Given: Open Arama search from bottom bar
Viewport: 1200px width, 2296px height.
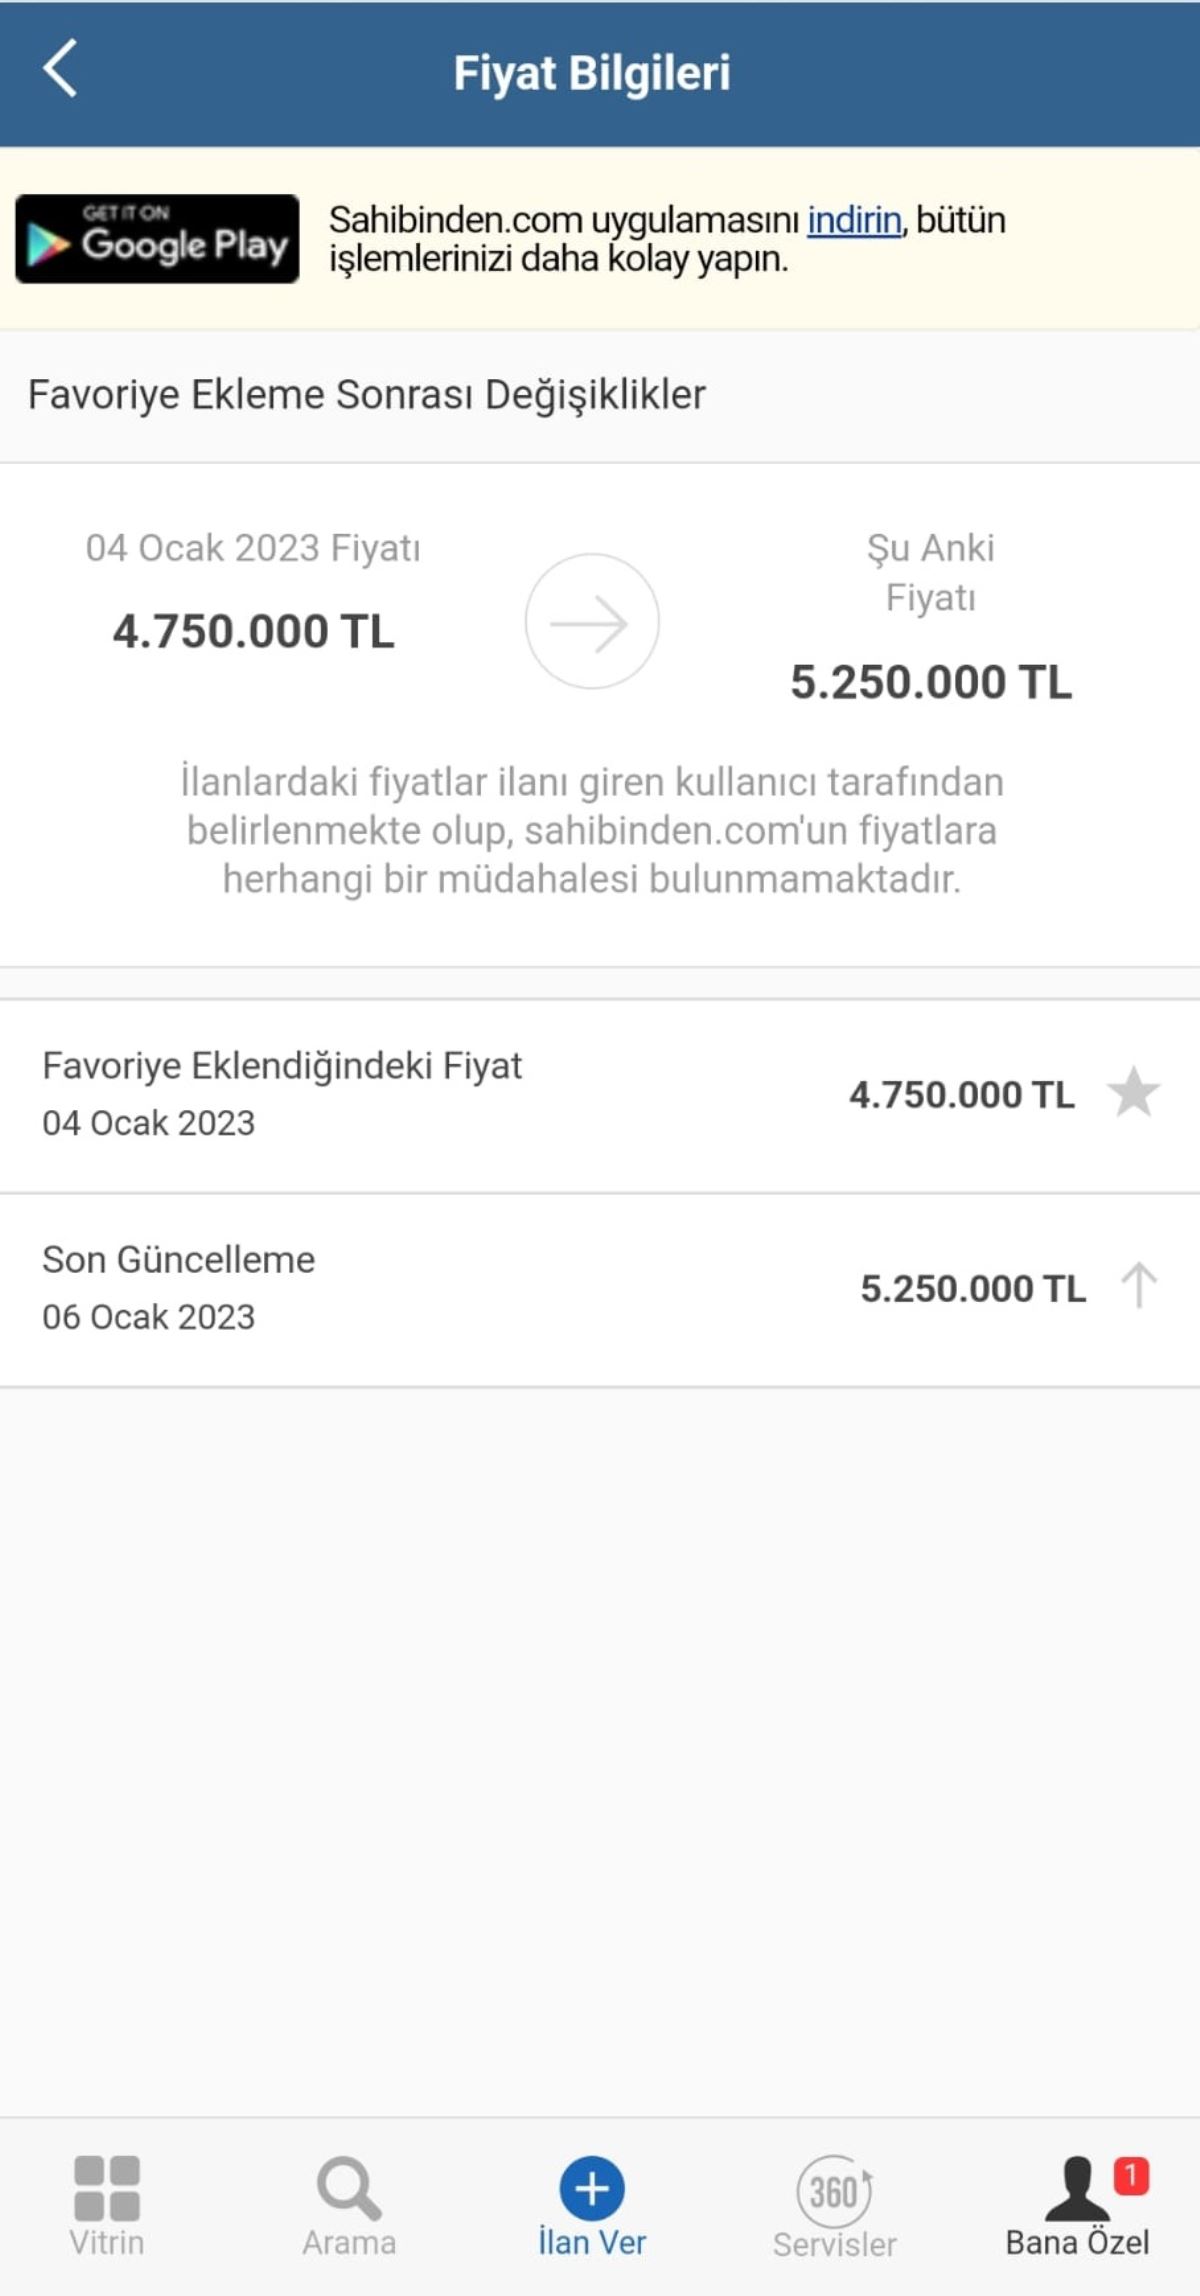Looking at the screenshot, I should coord(349,2206).
